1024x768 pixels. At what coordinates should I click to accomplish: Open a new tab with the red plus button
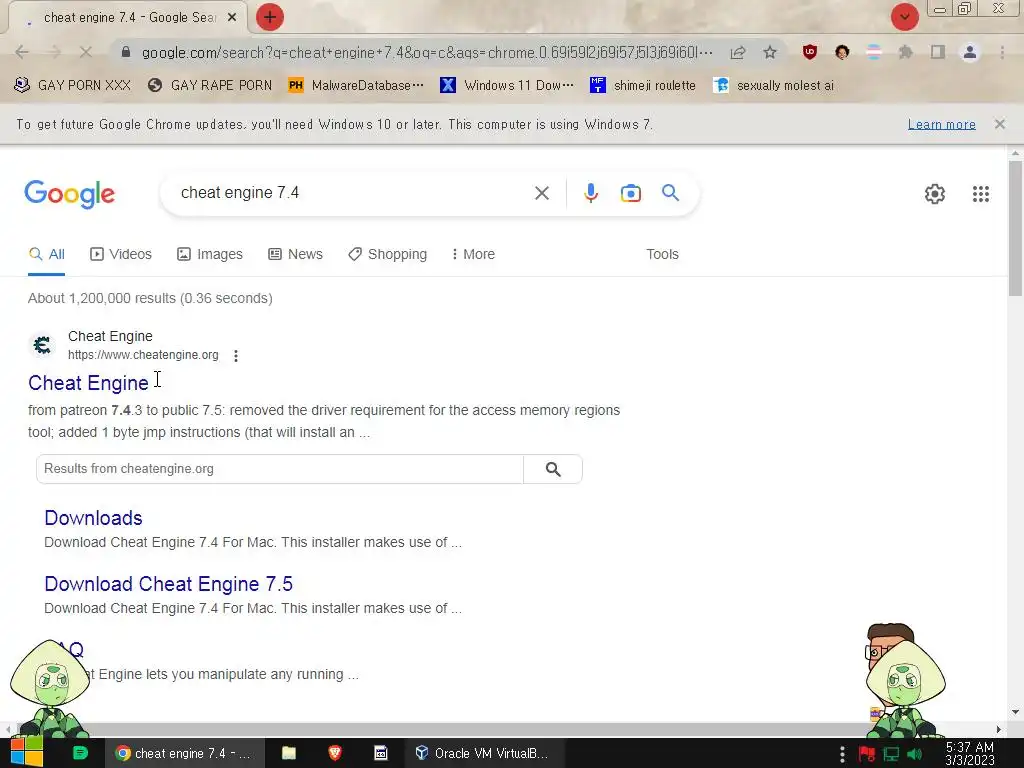click(270, 17)
